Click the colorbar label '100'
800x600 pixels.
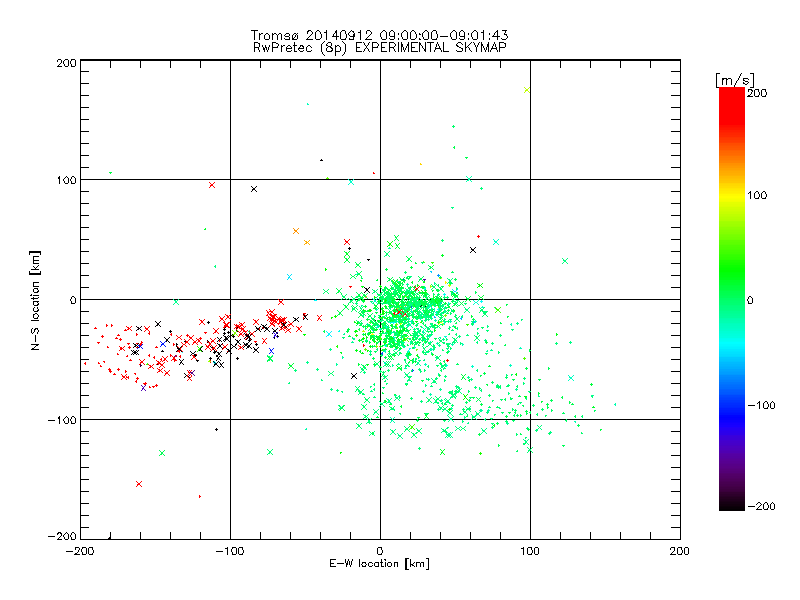point(757,196)
